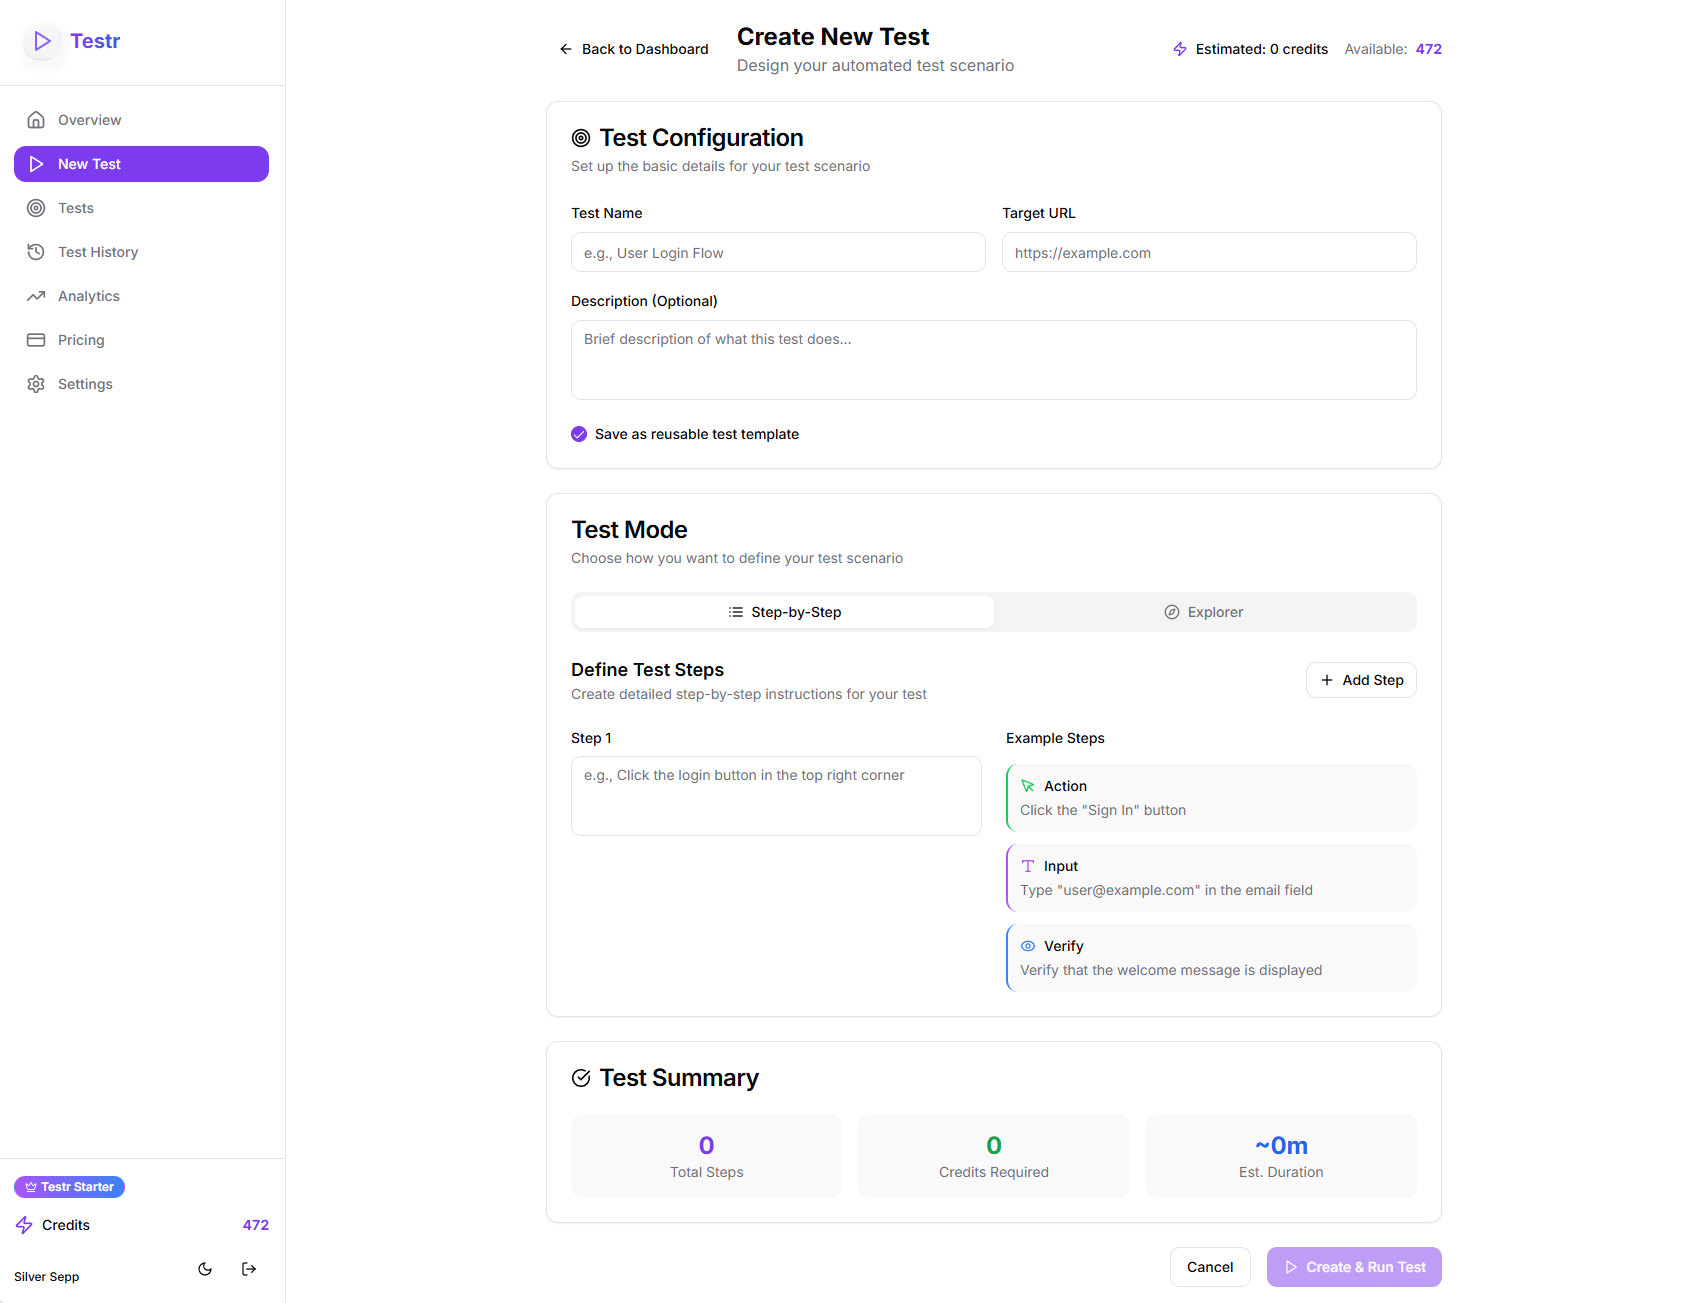The image size is (1700, 1303).
Task: Click the Pricing card icon
Action: pos(36,340)
